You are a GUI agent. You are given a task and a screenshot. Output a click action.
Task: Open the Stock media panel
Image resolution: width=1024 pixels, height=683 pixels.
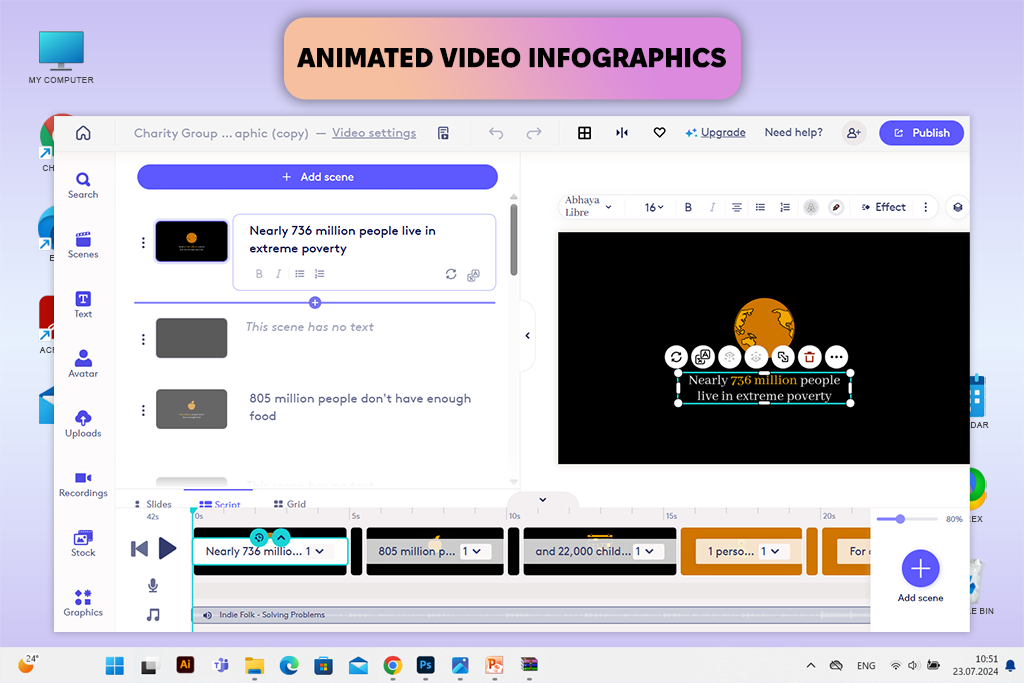83,543
